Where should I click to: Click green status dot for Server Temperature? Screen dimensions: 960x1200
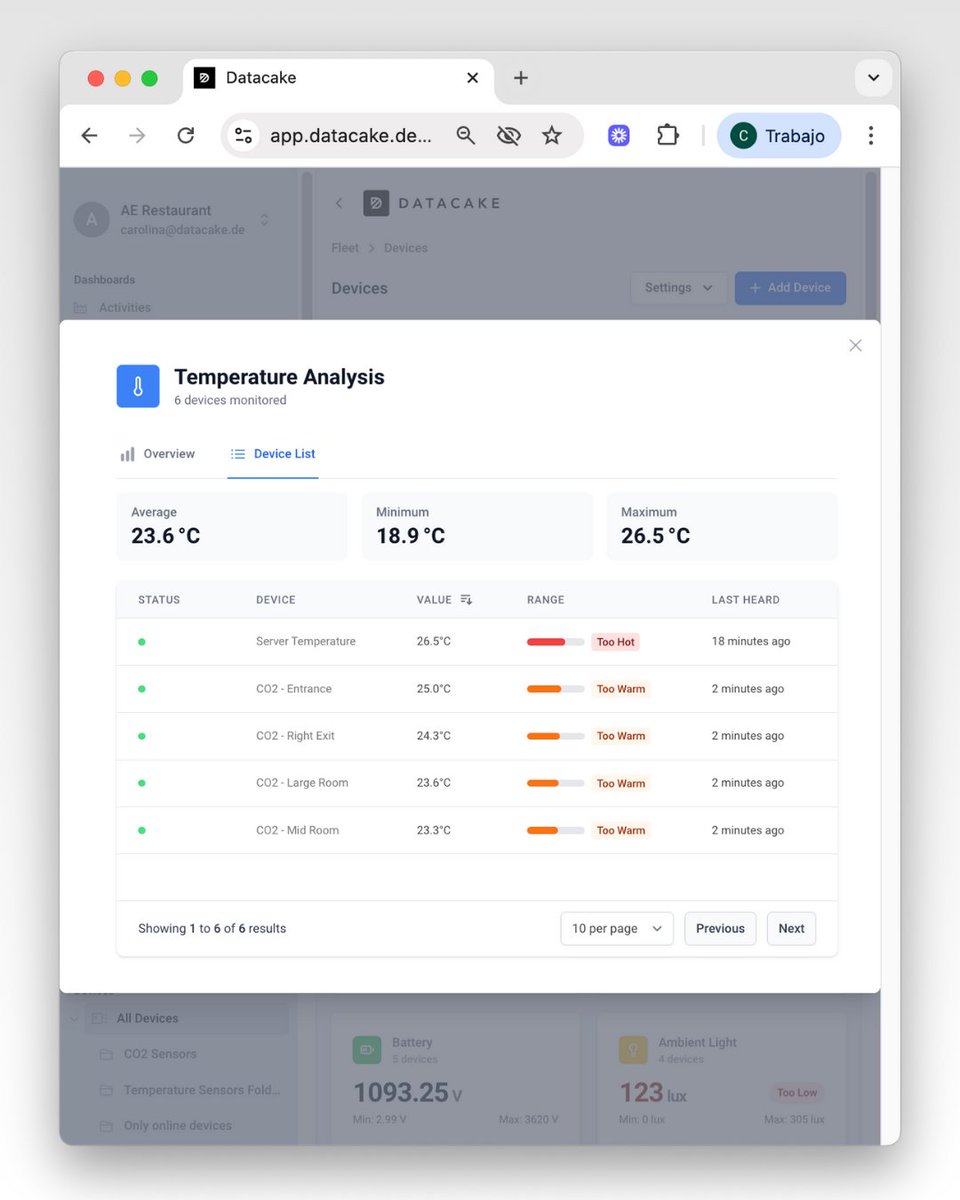[142, 642]
